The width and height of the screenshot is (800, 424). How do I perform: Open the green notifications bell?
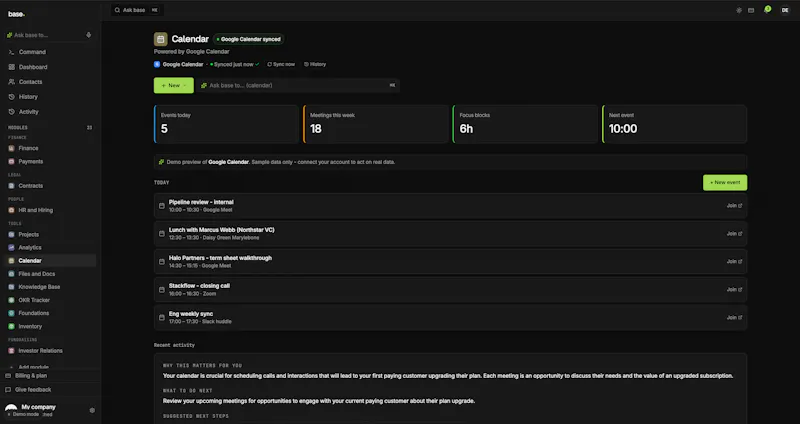(x=767, y=10)
